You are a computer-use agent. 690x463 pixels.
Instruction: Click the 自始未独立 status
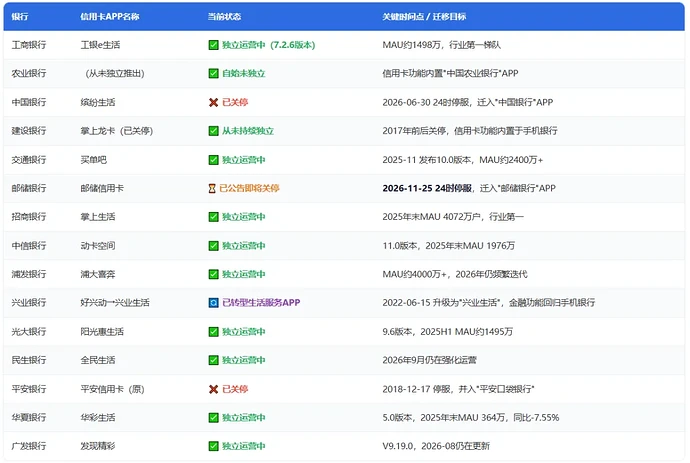[243, 73]
